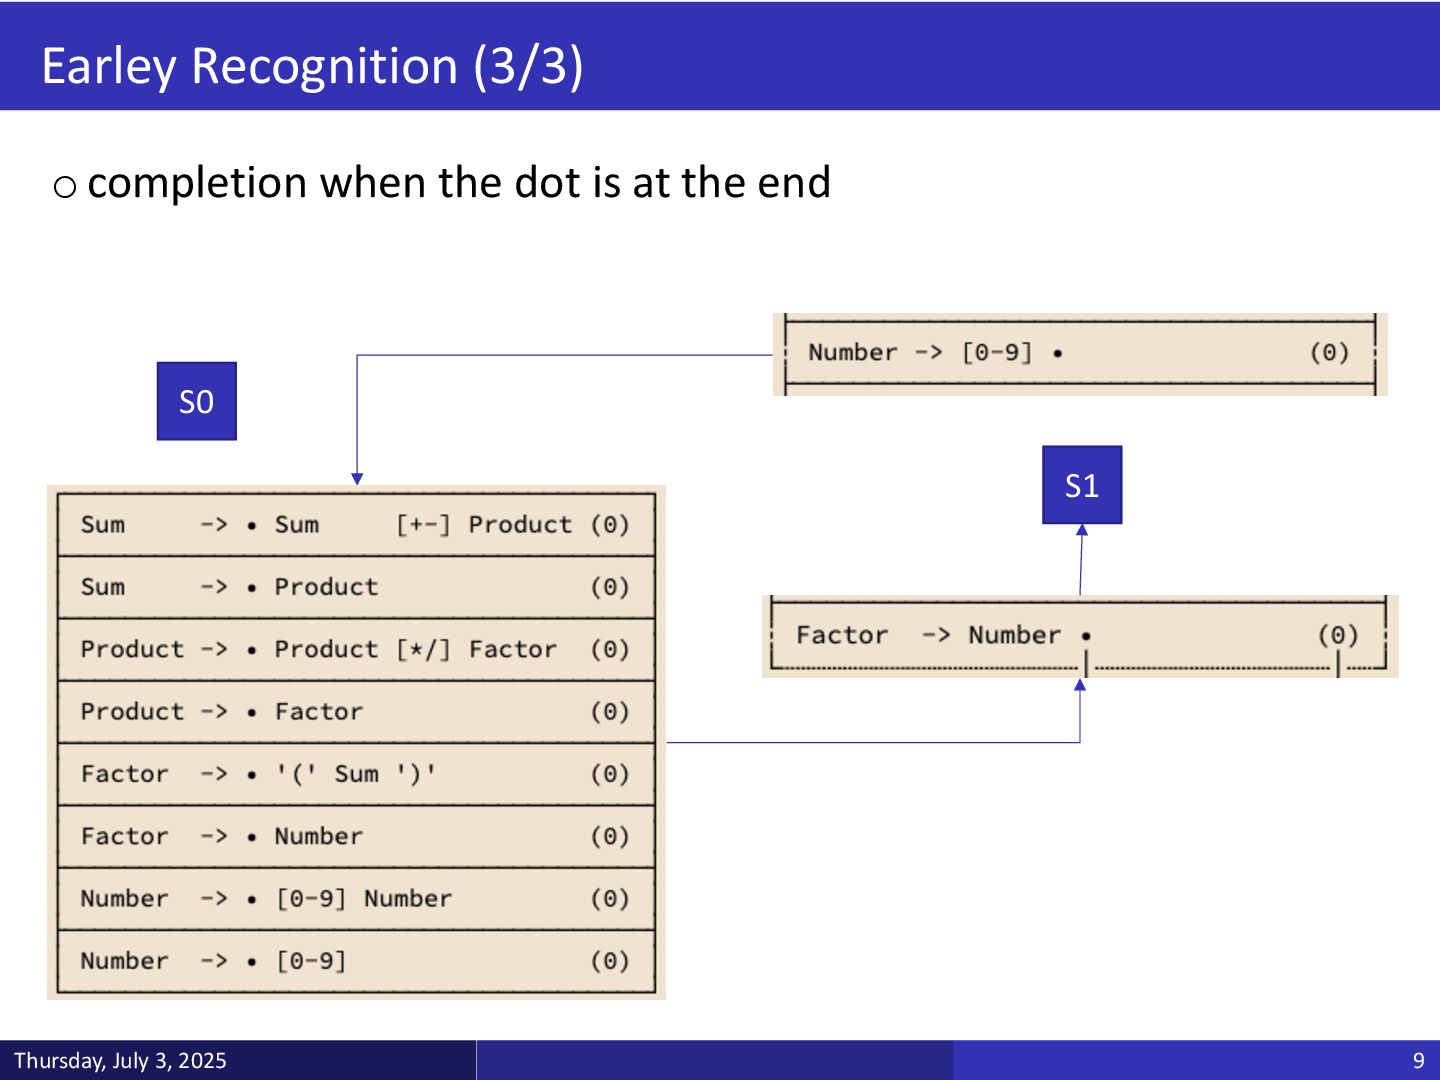This screenshot has height=1080, width=1440.
Task: Select row Product -> • Product [*/] Factor
Action: [x=356, y=650]
